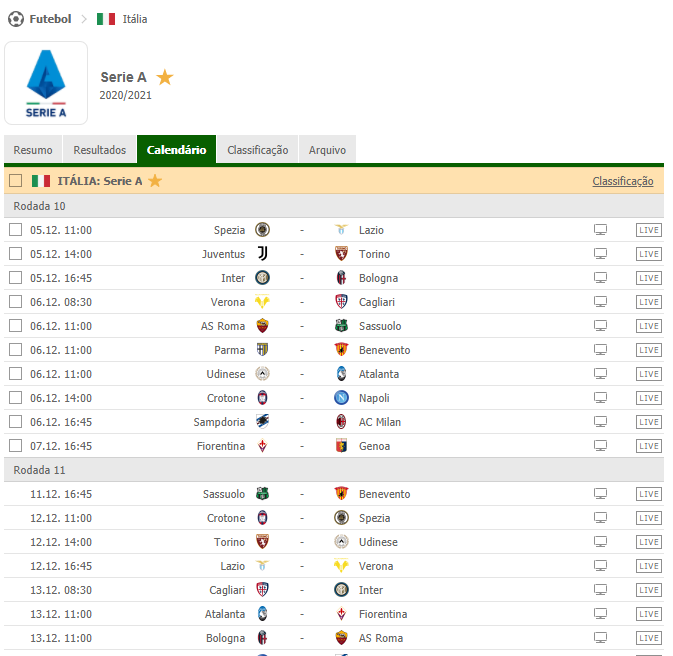
Task: Check the Spezia - Lazio match checkbox
Action: point(15,230)
